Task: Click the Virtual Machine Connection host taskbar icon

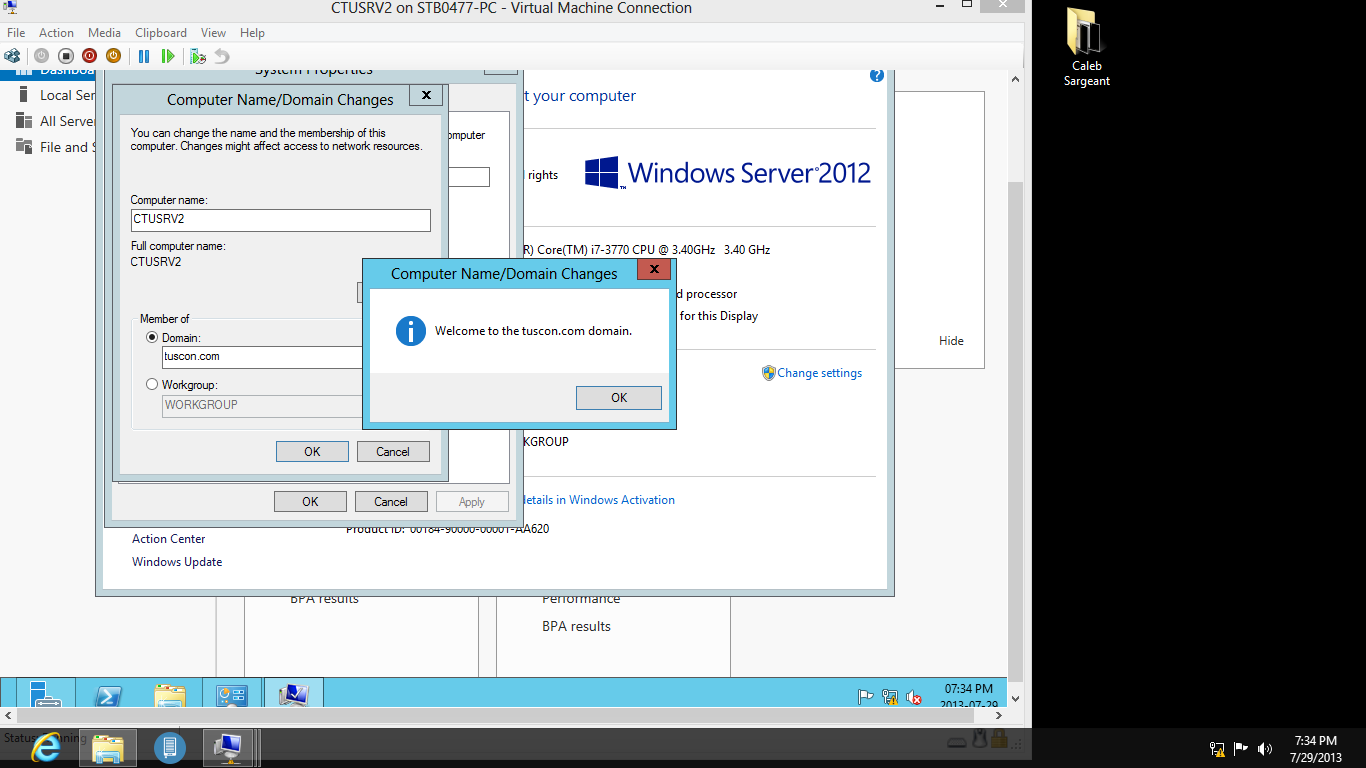Action: [229, 747]
